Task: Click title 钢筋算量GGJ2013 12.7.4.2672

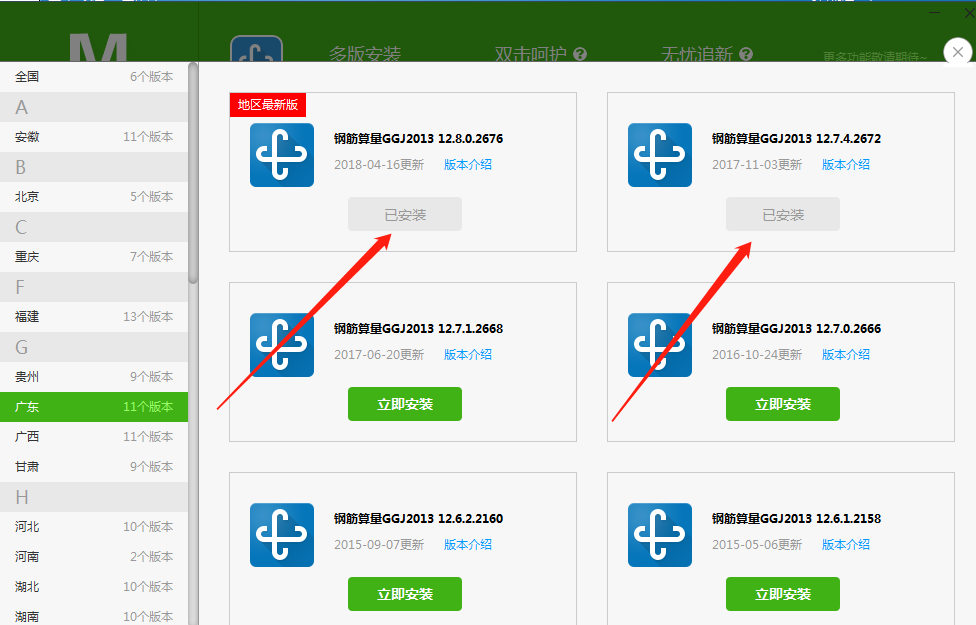Action: [x=796, y=138]
